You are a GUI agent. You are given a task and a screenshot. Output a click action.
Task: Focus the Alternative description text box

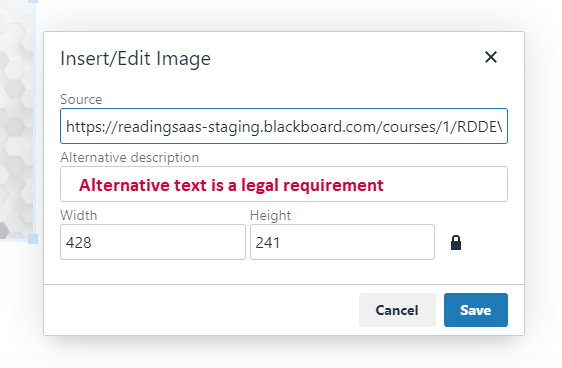pos(284,184)
